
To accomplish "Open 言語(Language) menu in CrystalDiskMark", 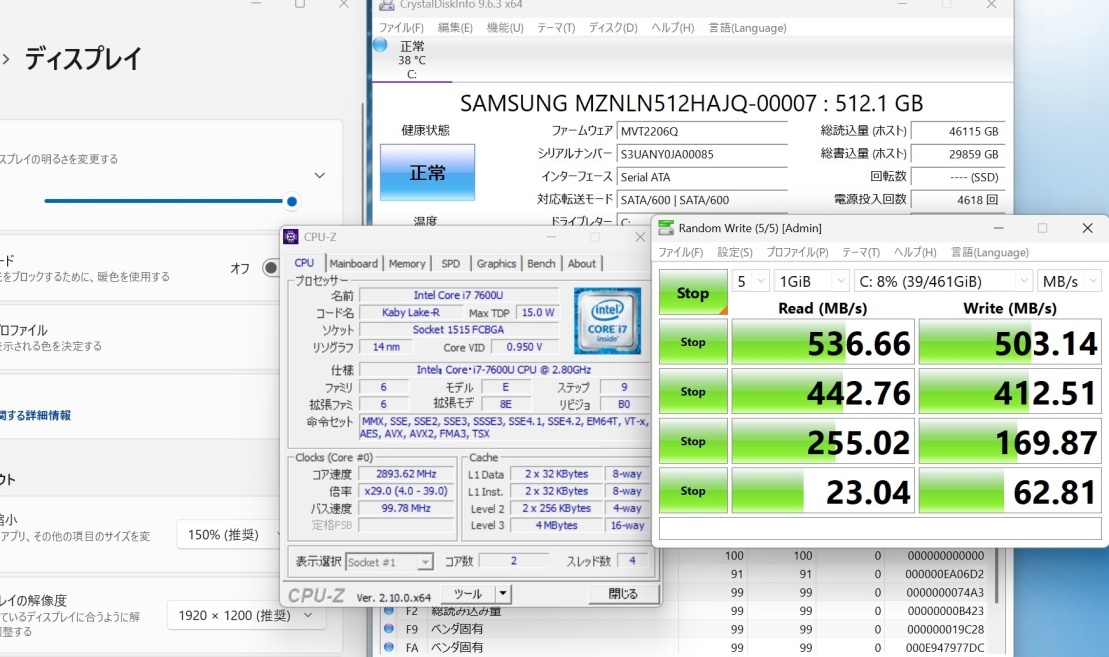I will pyautogui.click(x=990, y=252).
